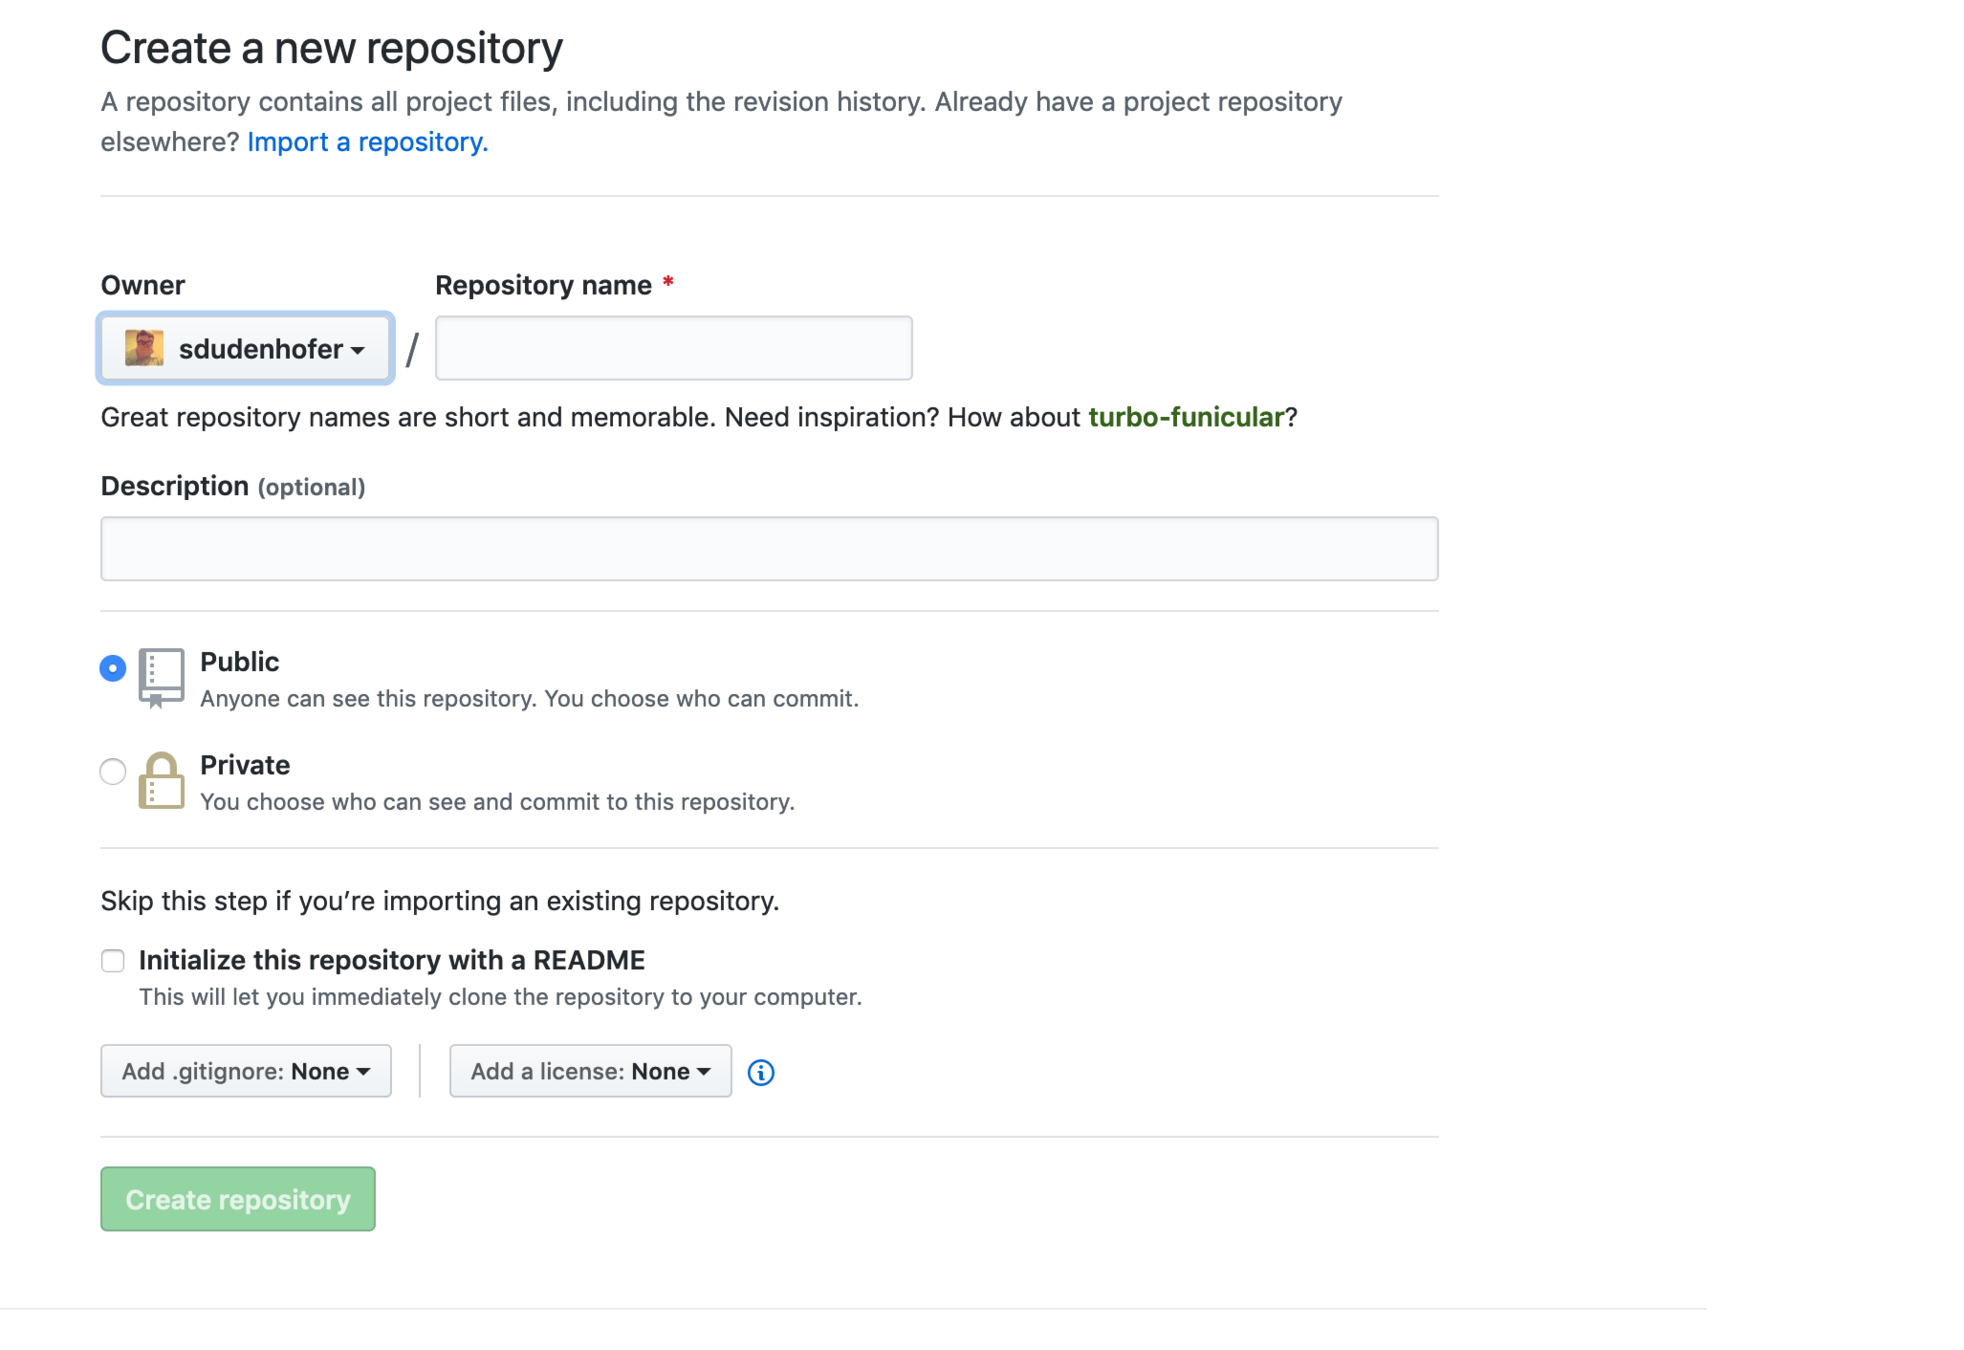
Task: Click the Create repository button
Action: (238, 1199)
